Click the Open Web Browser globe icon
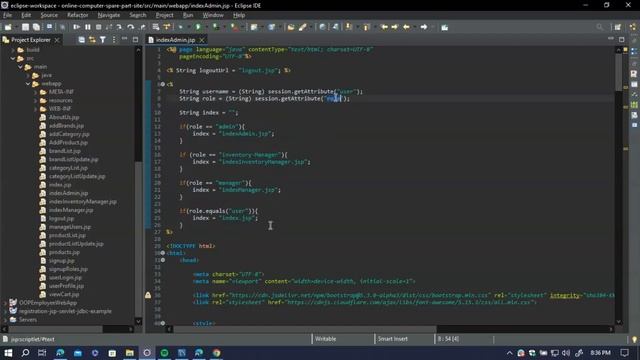This screenshot has width=640, height=360. (322, 27)
